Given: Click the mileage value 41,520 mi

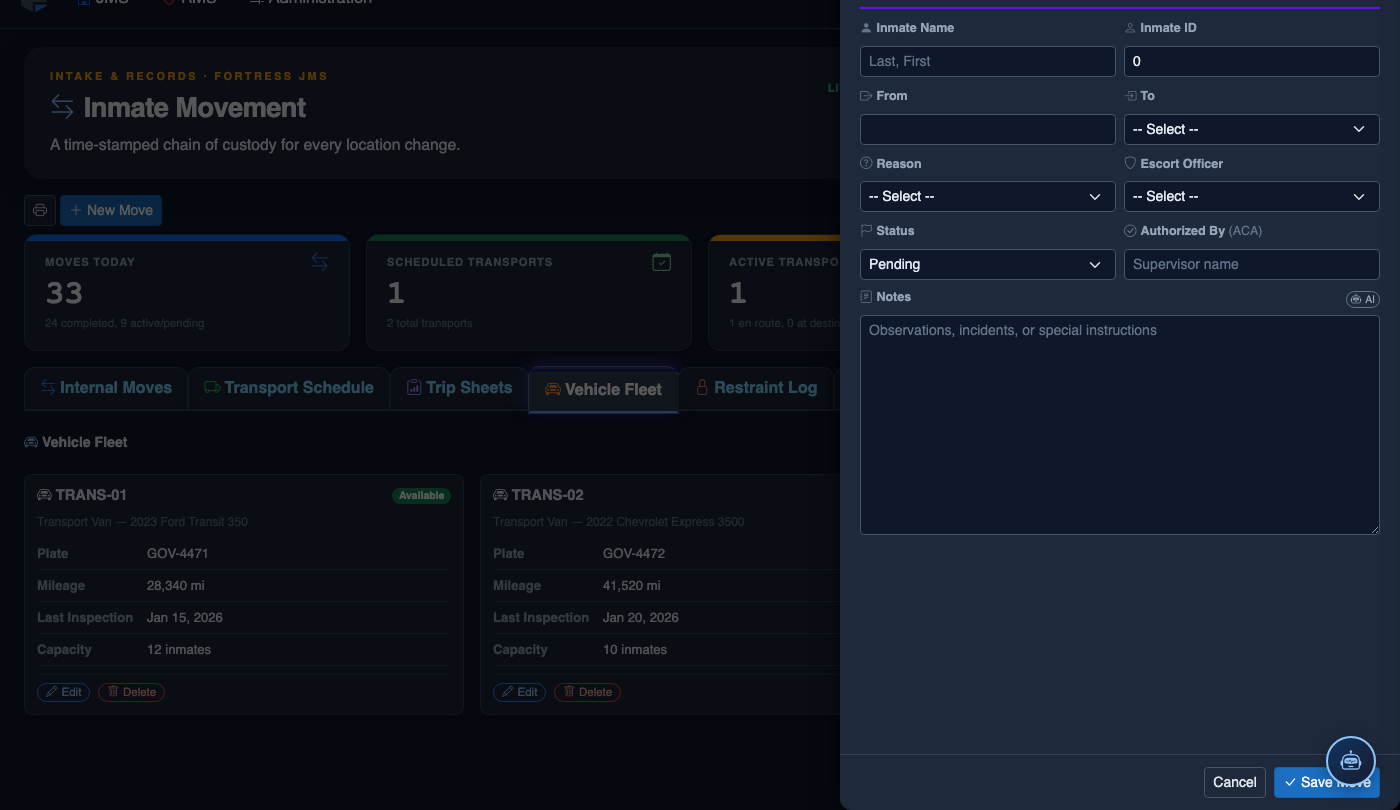Looking at the screenshot, I should click(632, 585).
